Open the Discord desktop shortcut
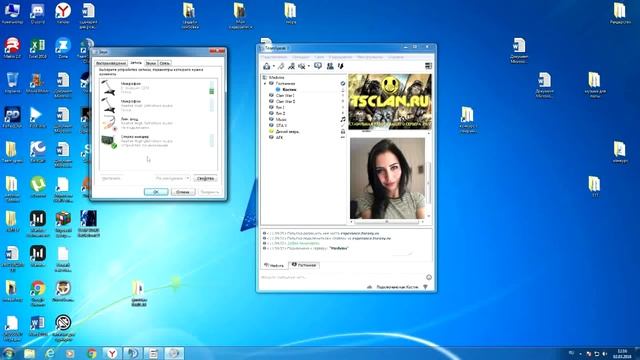 click(x=38, y=13)
